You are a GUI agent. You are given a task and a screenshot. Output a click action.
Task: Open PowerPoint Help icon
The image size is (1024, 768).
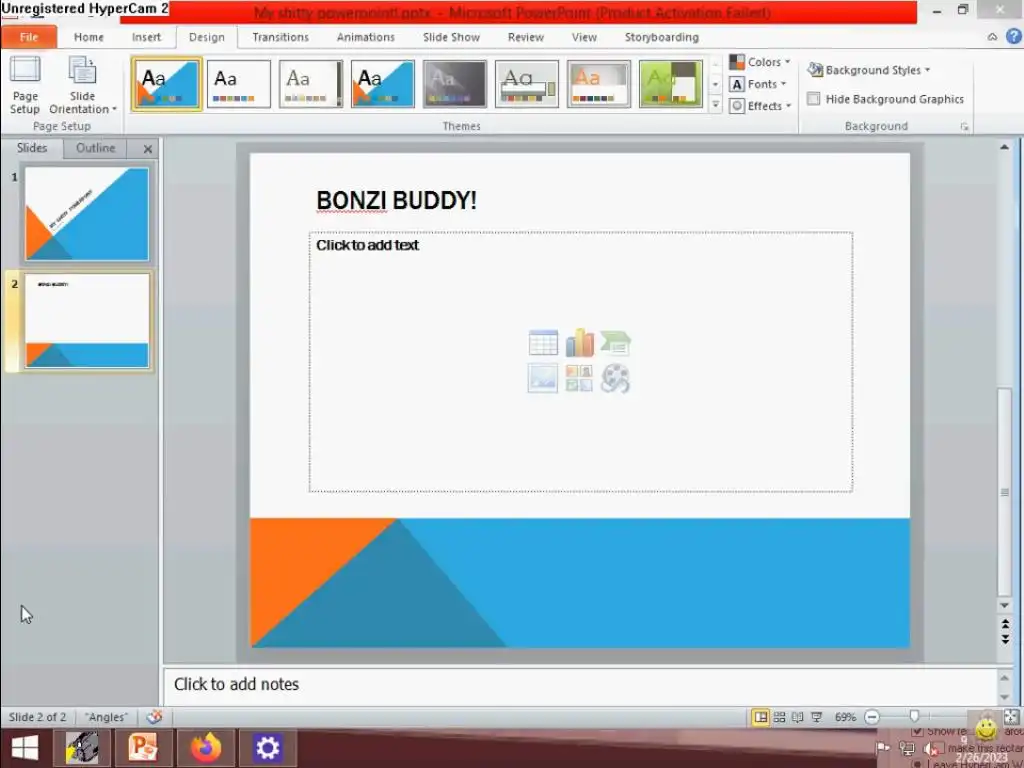(1013, 37)
